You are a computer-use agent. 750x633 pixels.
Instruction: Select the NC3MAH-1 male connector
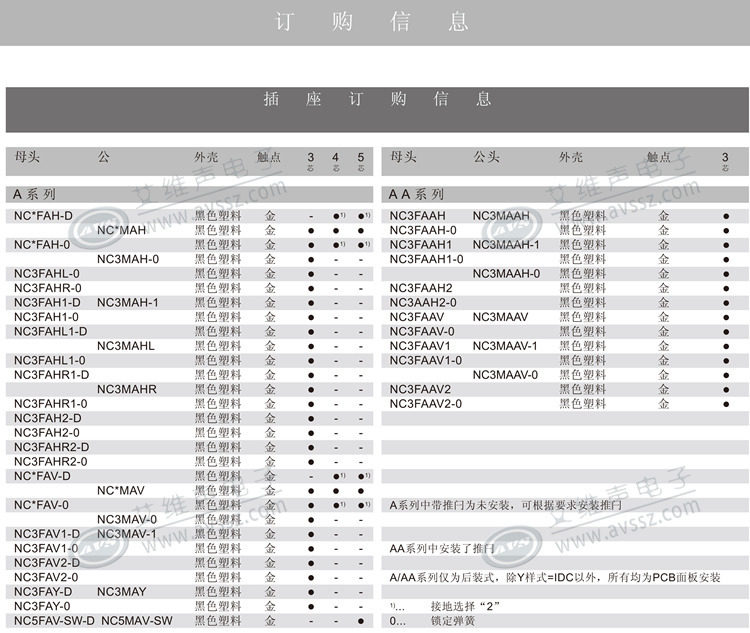[127, 302]
